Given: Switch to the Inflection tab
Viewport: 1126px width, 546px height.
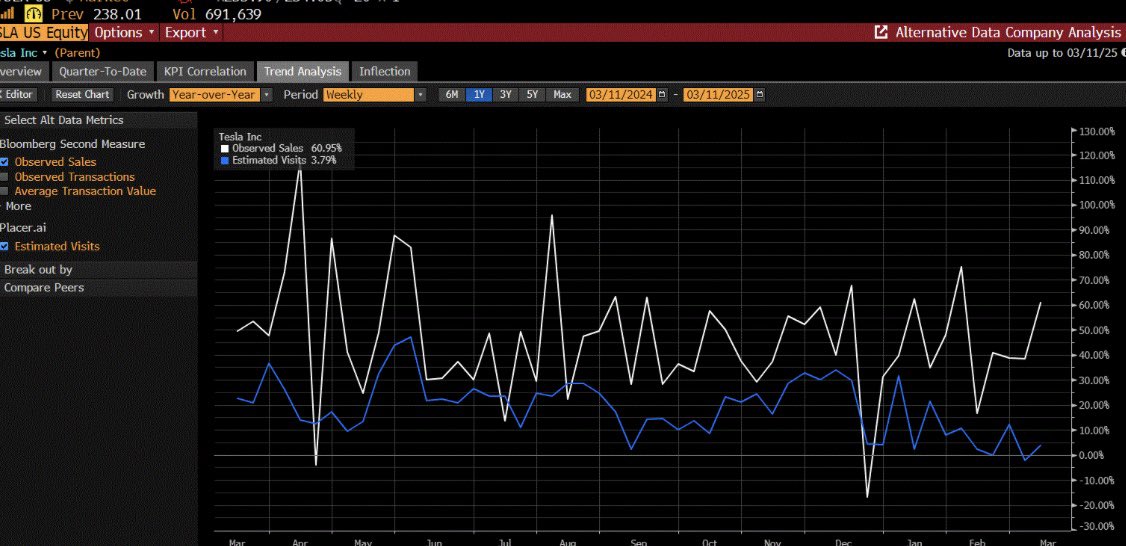Looking at the screenshot, I should [385, 71].
